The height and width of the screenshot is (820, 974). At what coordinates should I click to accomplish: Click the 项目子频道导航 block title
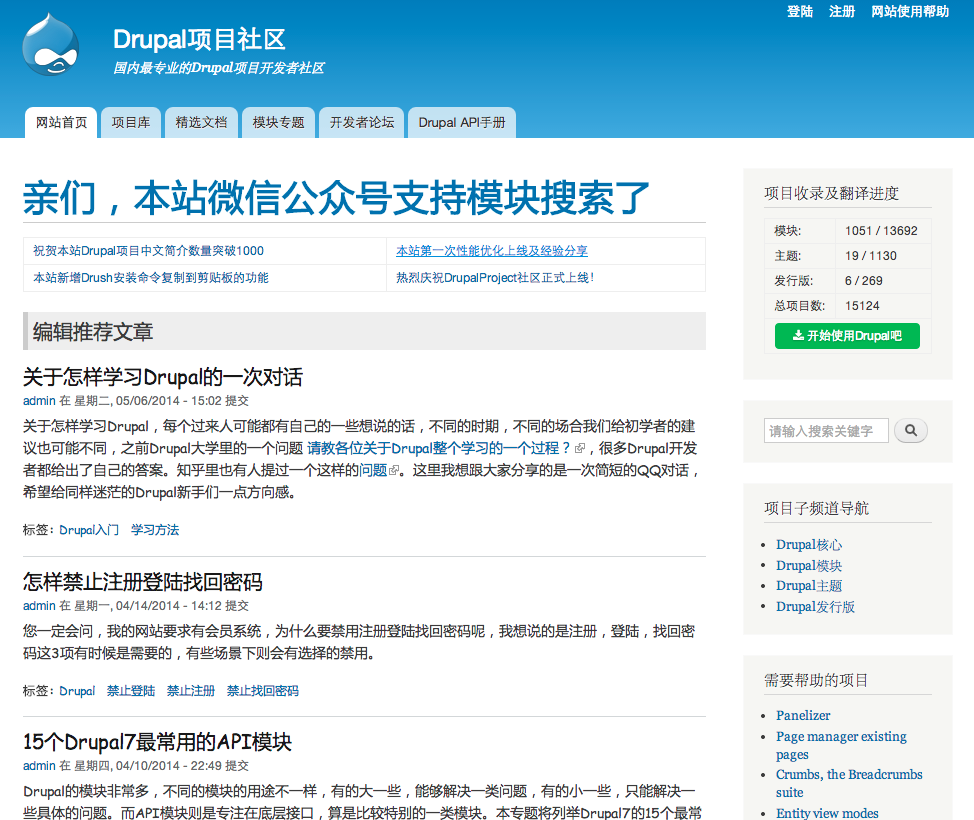click(x=816, y=508)
